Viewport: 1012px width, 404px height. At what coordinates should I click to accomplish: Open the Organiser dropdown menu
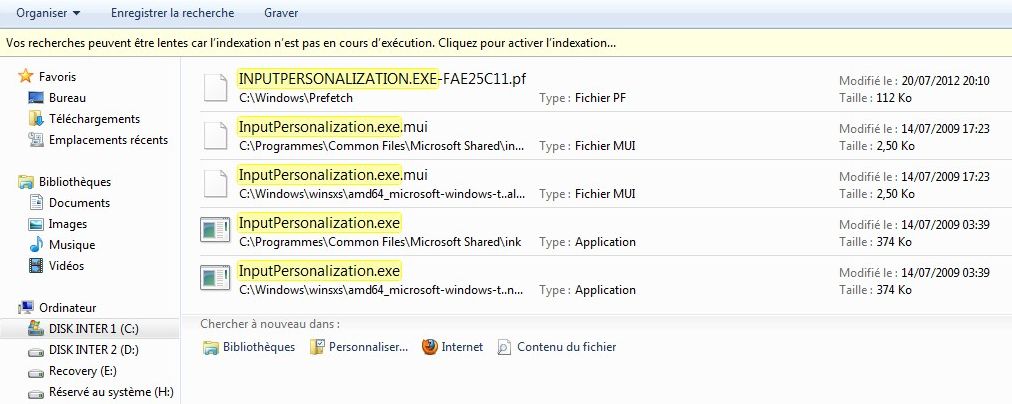(x=48, y=13)
